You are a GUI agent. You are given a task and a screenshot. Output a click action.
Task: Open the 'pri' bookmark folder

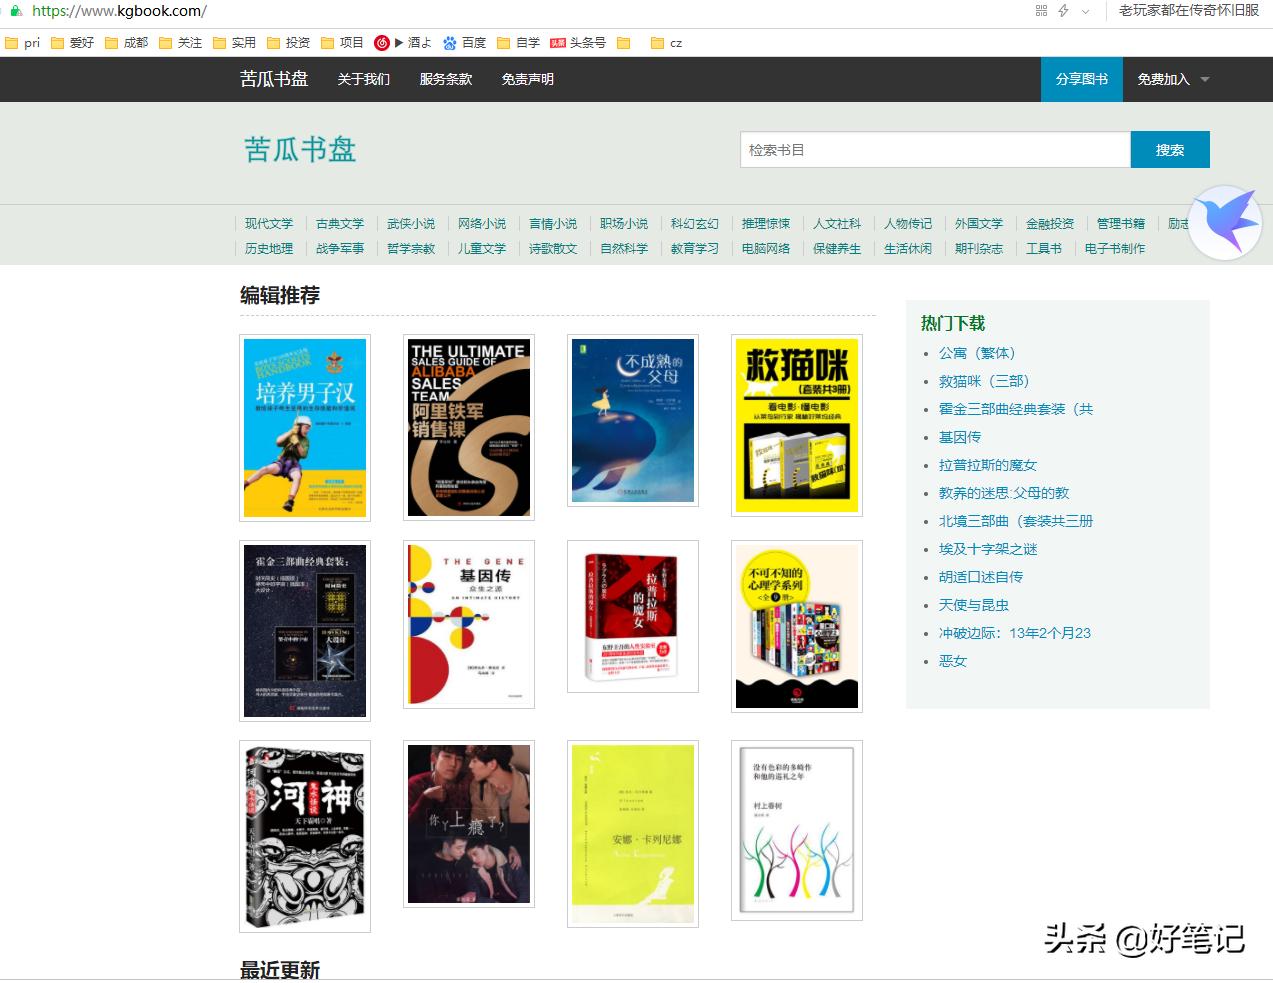pyautogui.click(x=23, y=43)
